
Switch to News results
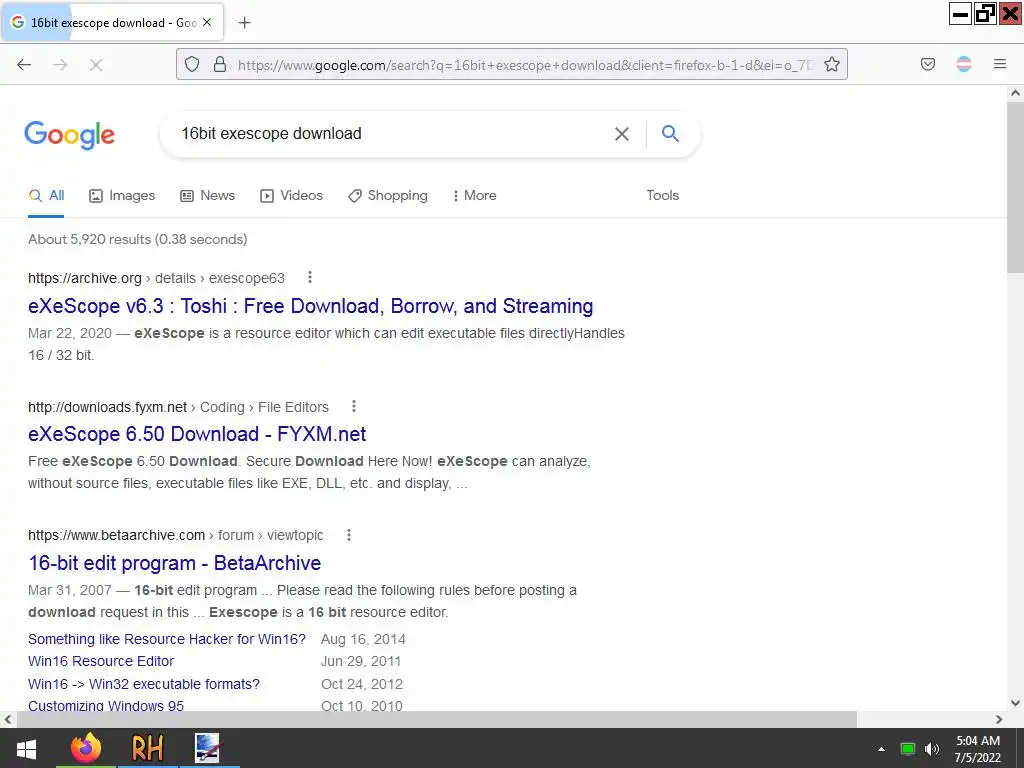click(208, 195)
